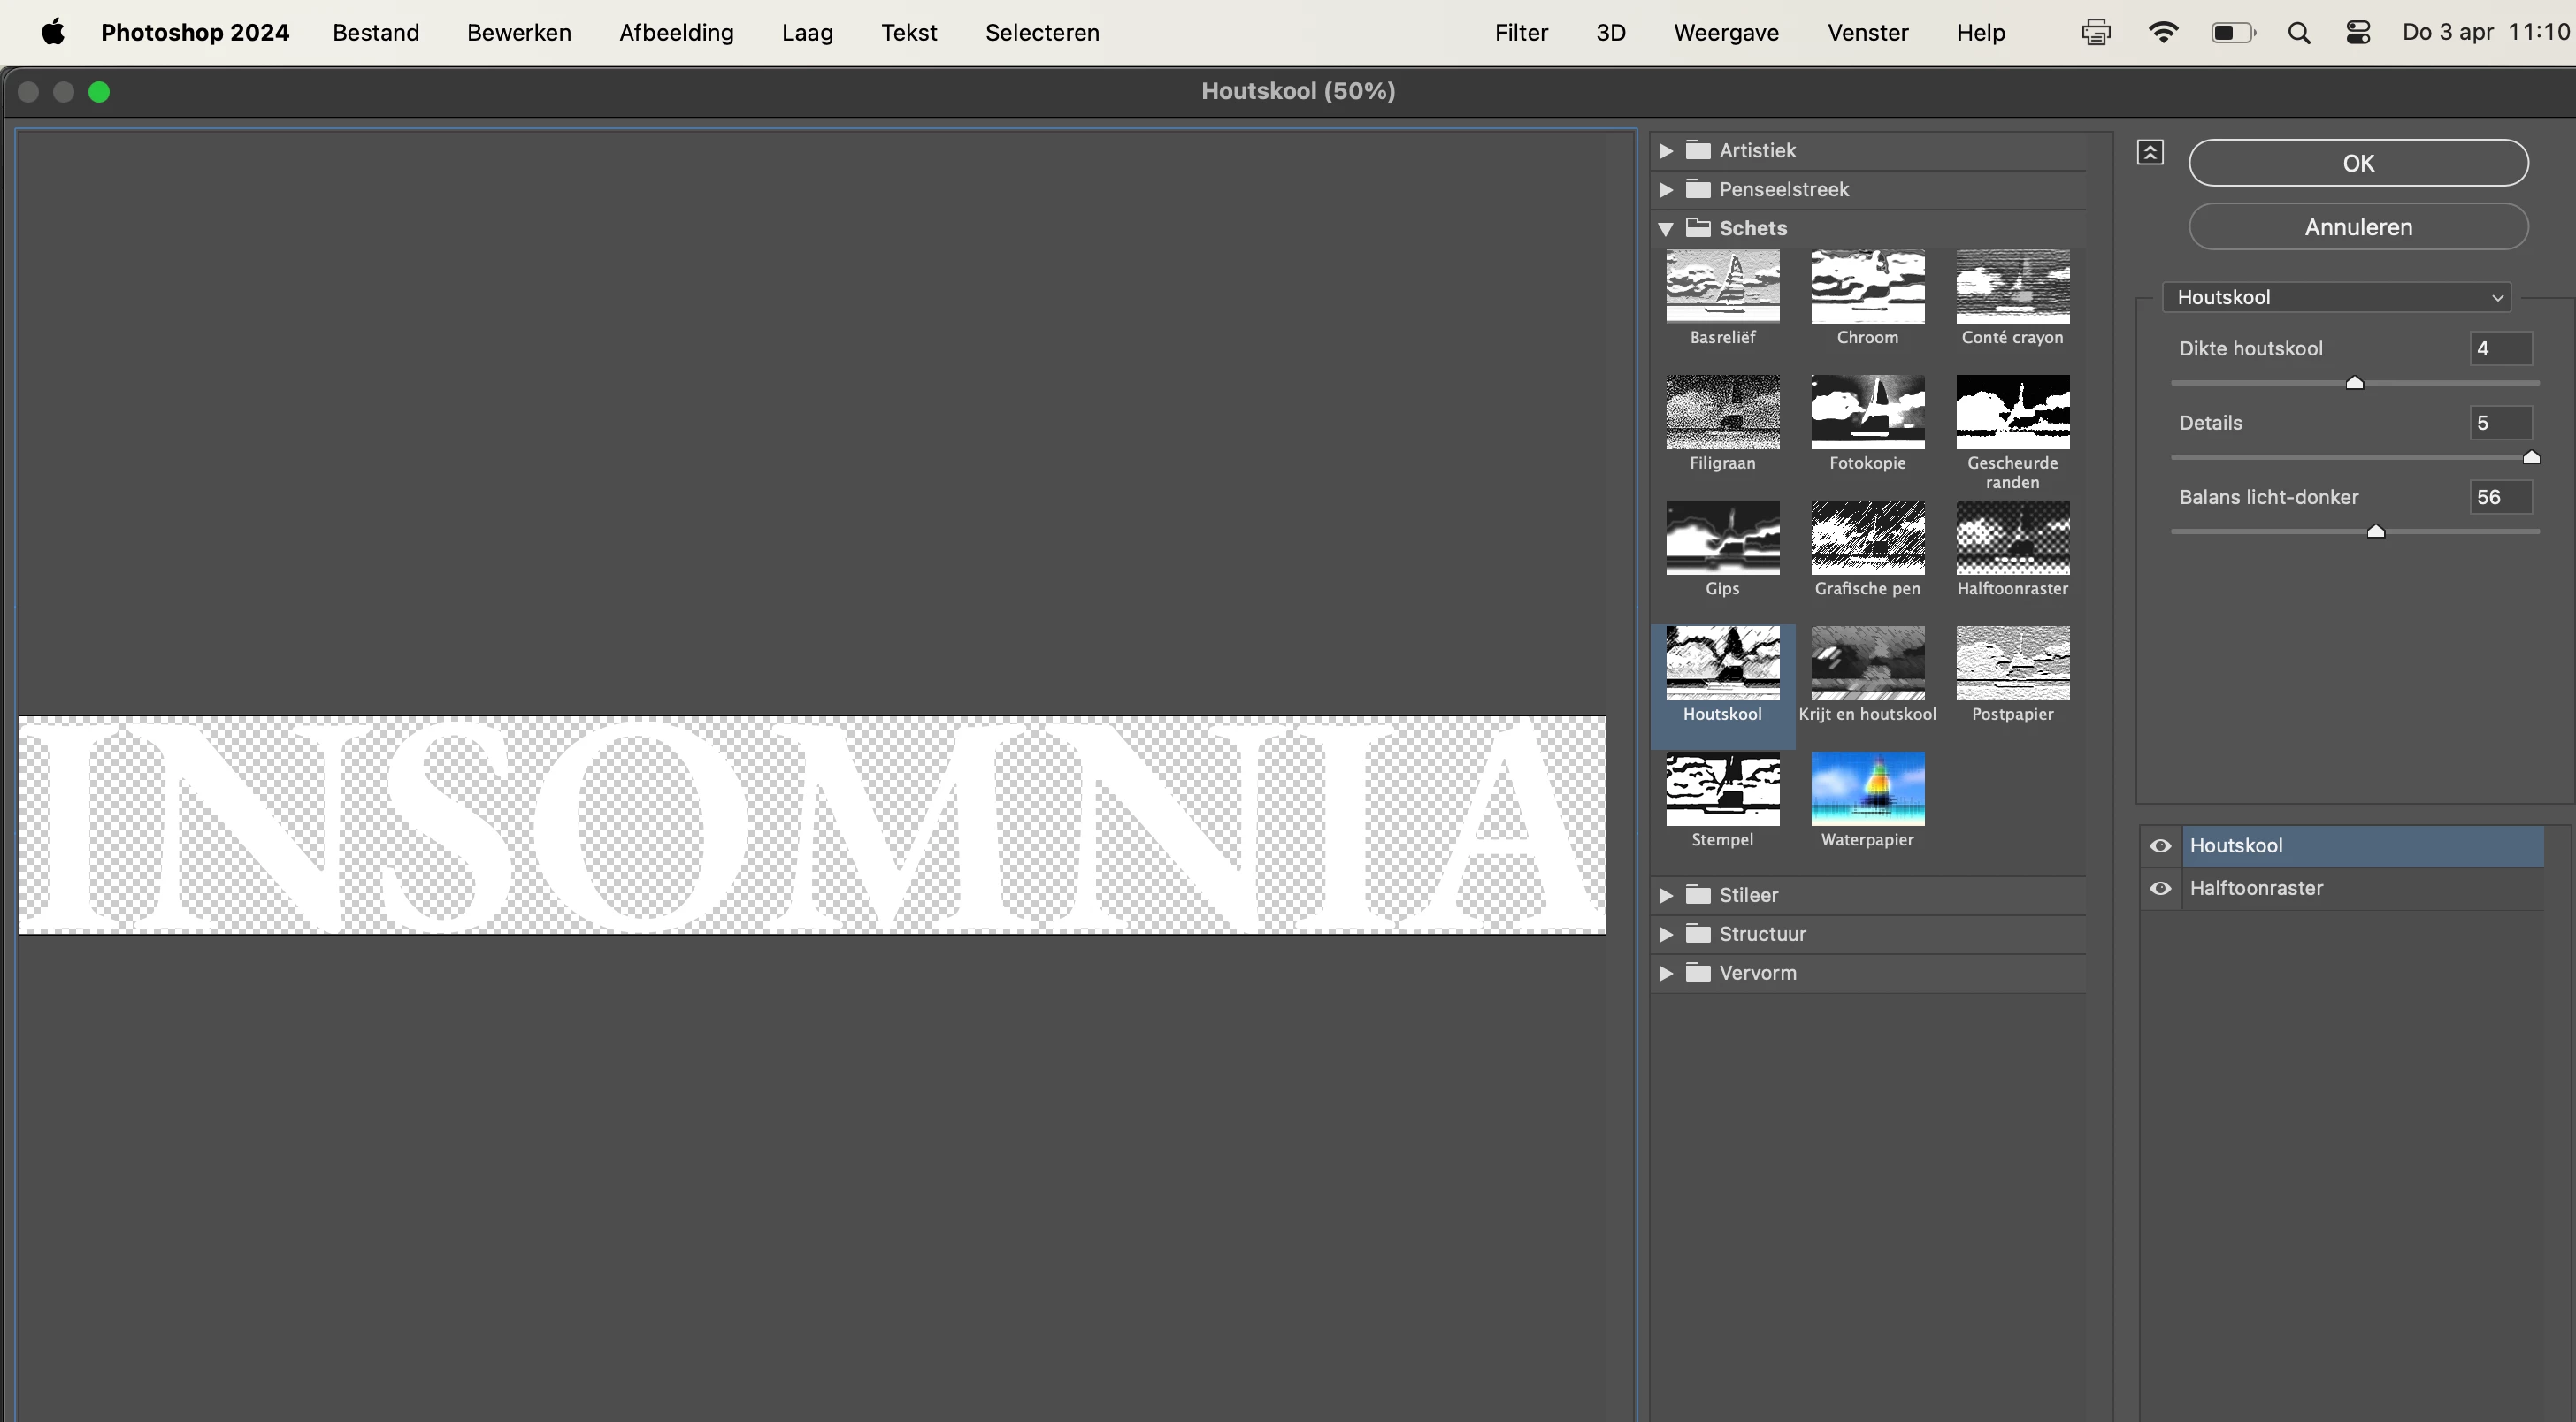Collapse the Schets filter folder
This screenshot has width=2576, height=1422.
pyautogui.click(x=1666, y=229)
